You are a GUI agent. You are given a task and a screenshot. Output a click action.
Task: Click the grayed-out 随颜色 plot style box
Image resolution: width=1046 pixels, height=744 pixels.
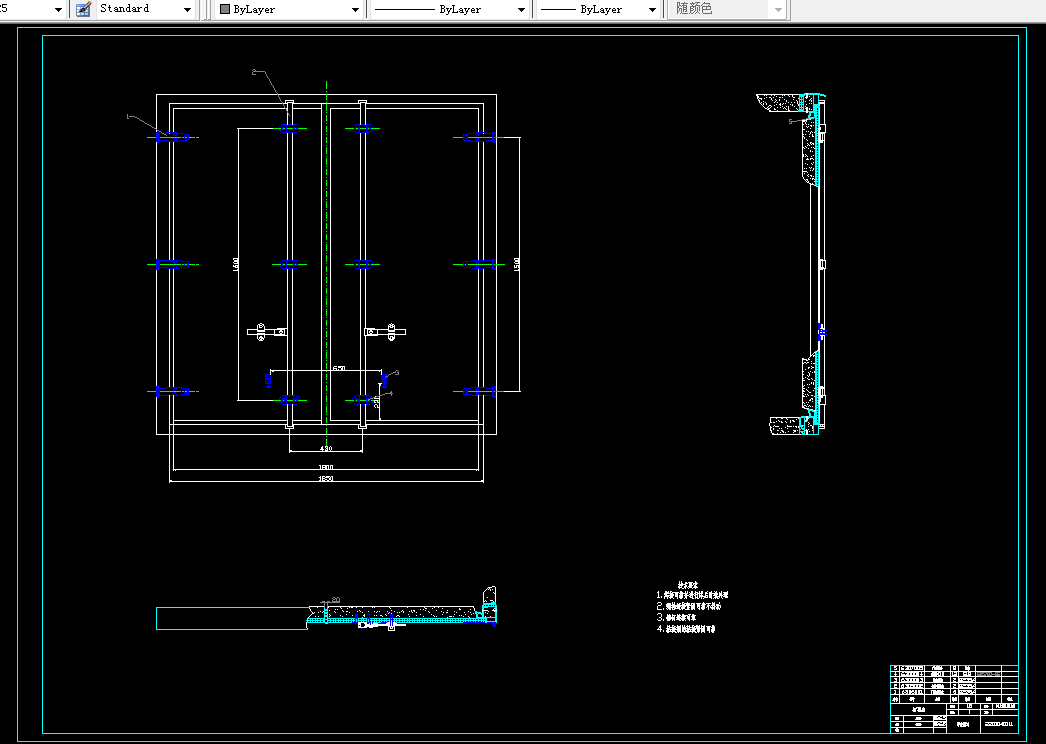tap(726, 9)
